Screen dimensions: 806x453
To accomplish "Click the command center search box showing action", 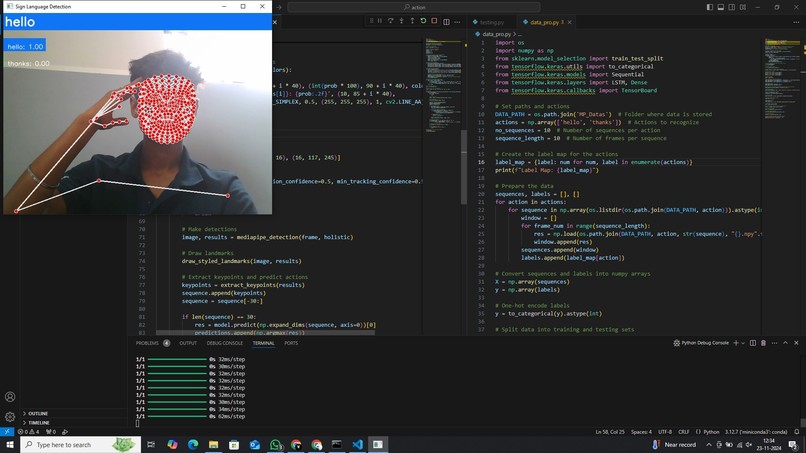I will click(414, 7).
